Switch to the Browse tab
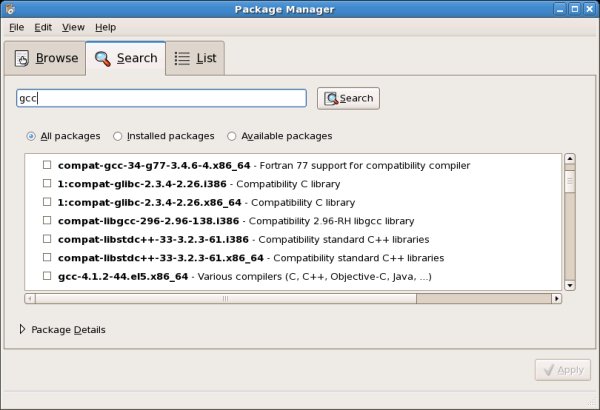 pyautogui.click(x=45, y=59)
